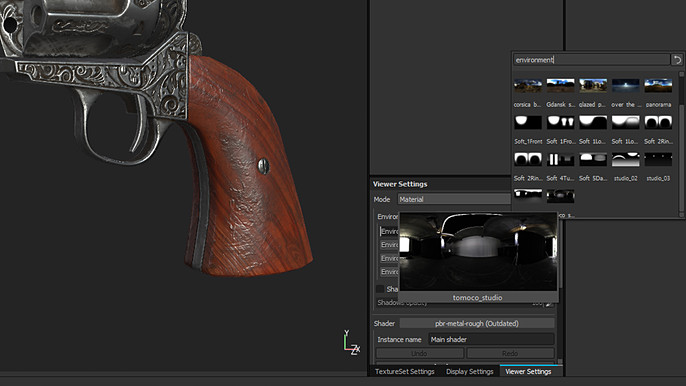
Task: Choose the Soft_1Front lighting thumbnail
Action: coord(528,122)
